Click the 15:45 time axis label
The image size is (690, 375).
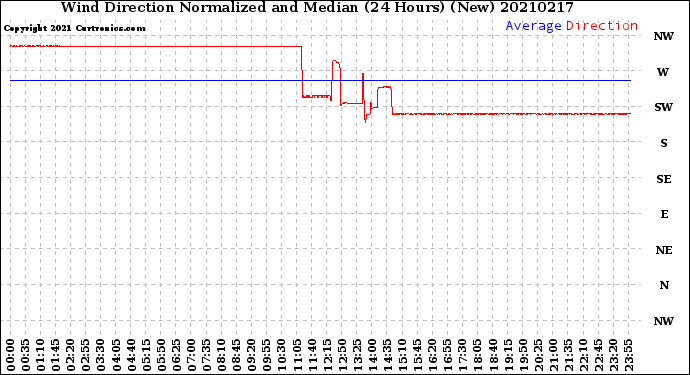point(418,355)
